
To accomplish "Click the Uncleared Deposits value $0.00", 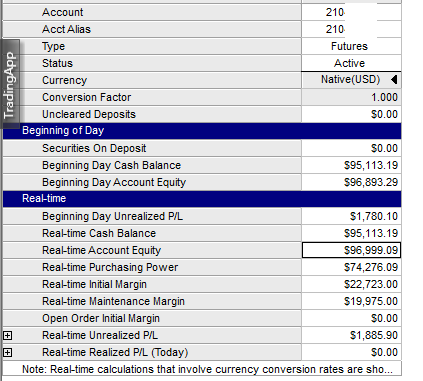I will pos(351,114).
